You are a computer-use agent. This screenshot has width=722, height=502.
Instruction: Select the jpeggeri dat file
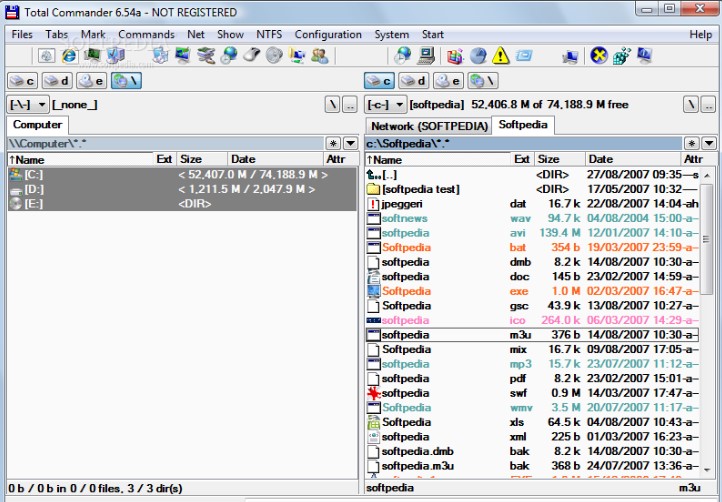tap(533, 204)
